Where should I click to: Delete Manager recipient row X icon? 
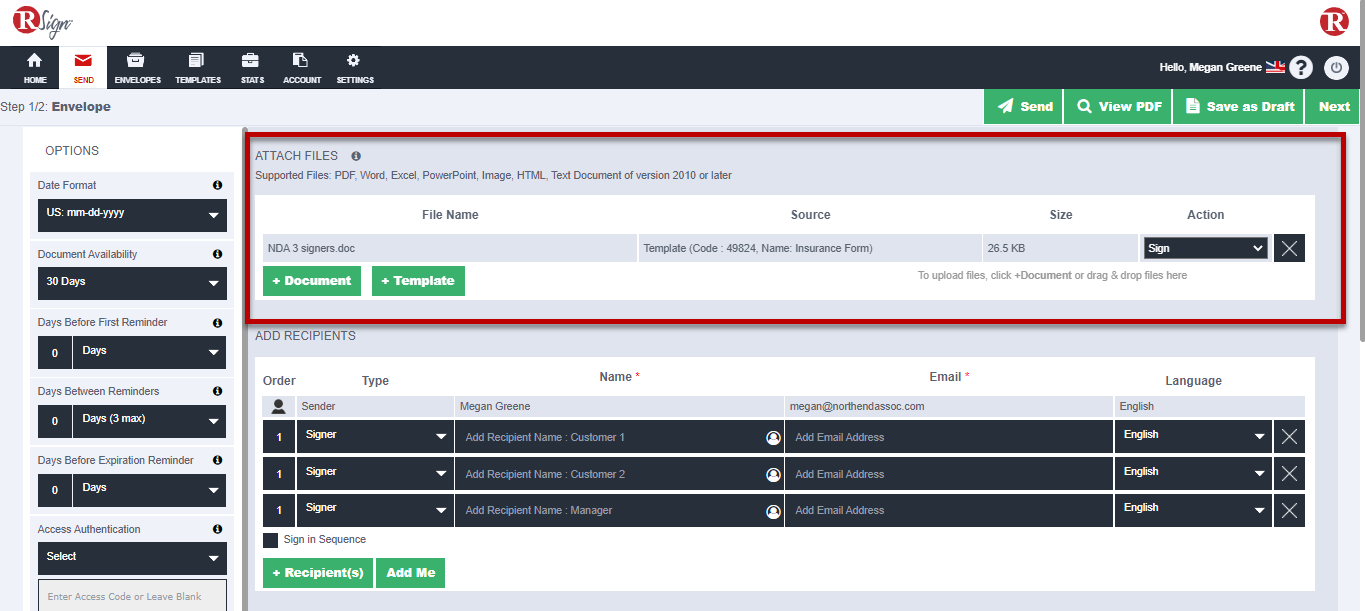[x=1289, y=510]
